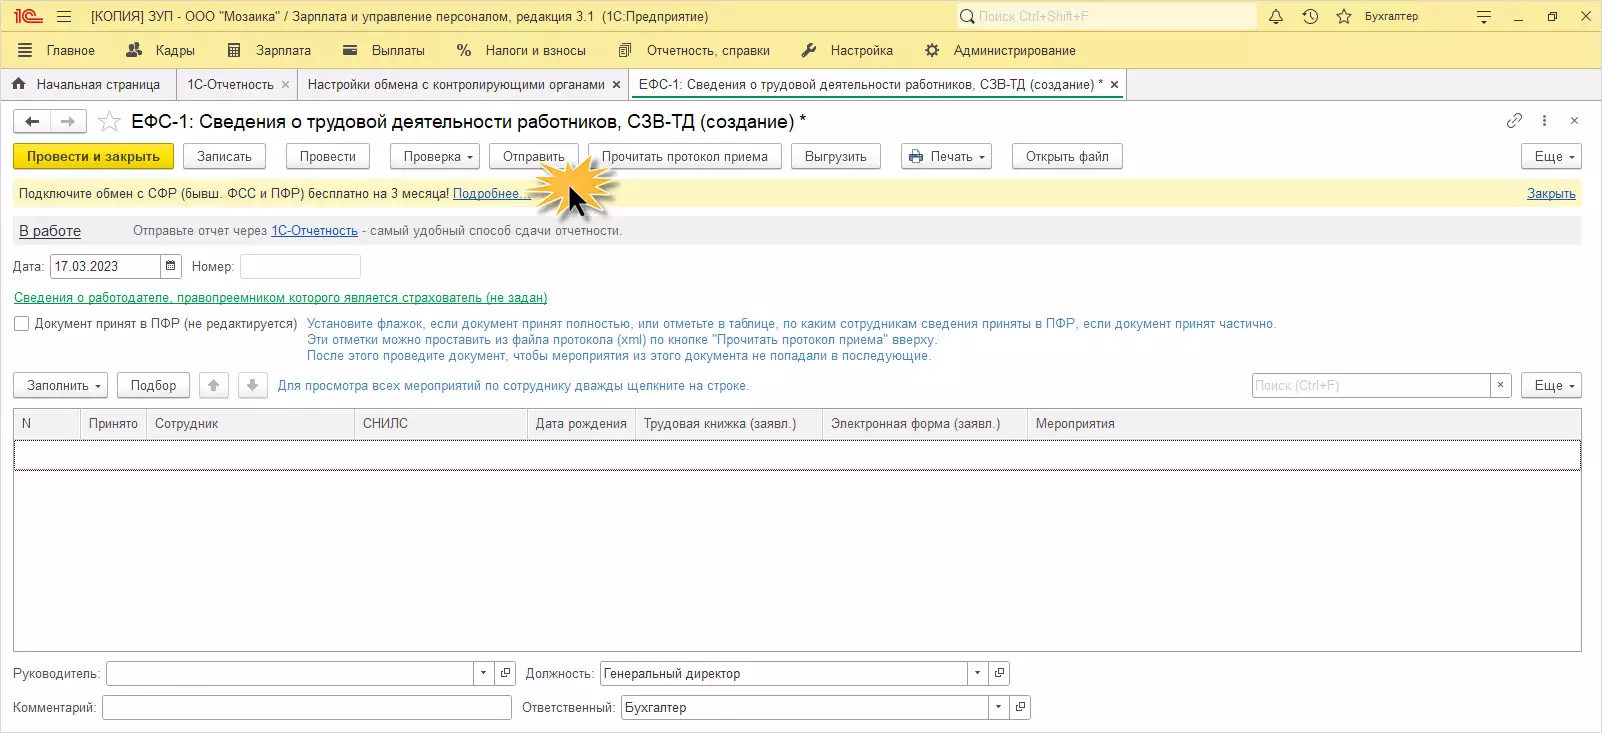Focus the Комментарий input field
This screenshot has height=733, width=1602.
click(307, 708)
